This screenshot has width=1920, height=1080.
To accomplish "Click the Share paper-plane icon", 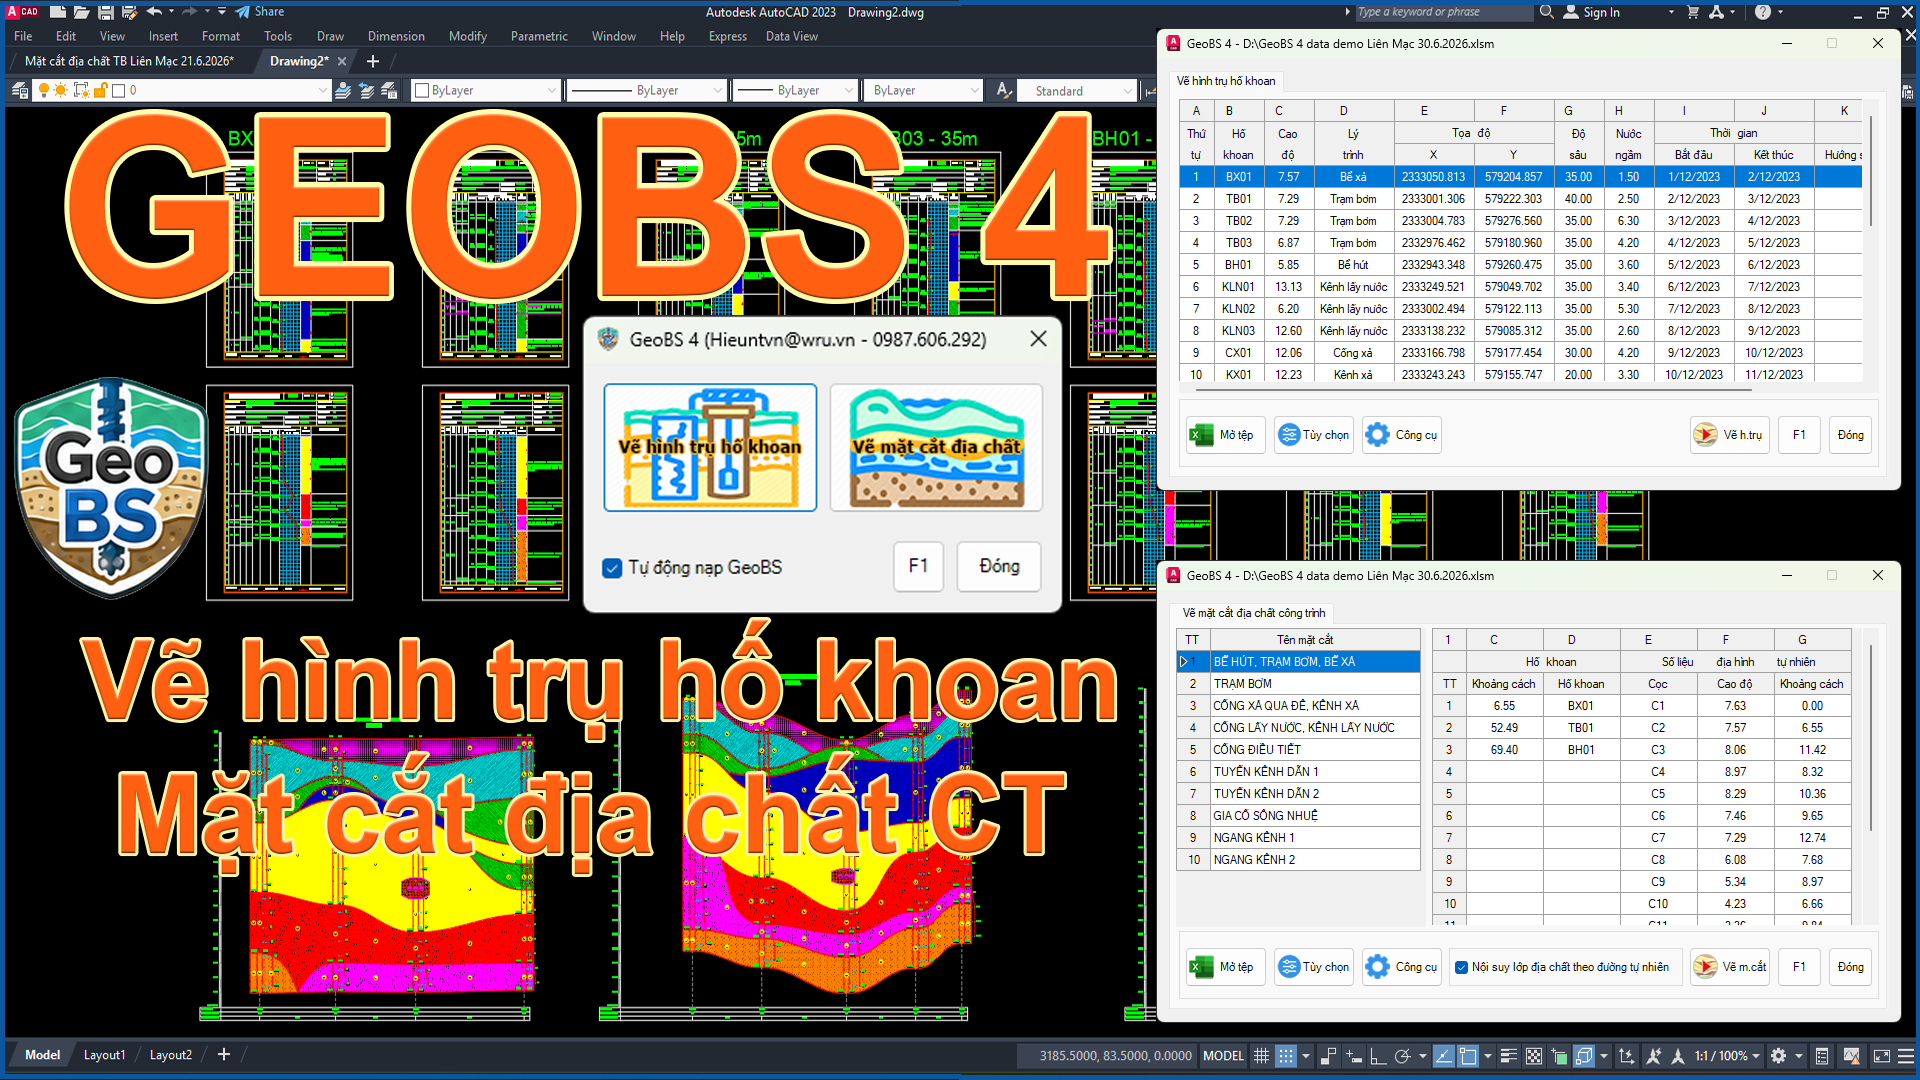I will coord(243,12).
